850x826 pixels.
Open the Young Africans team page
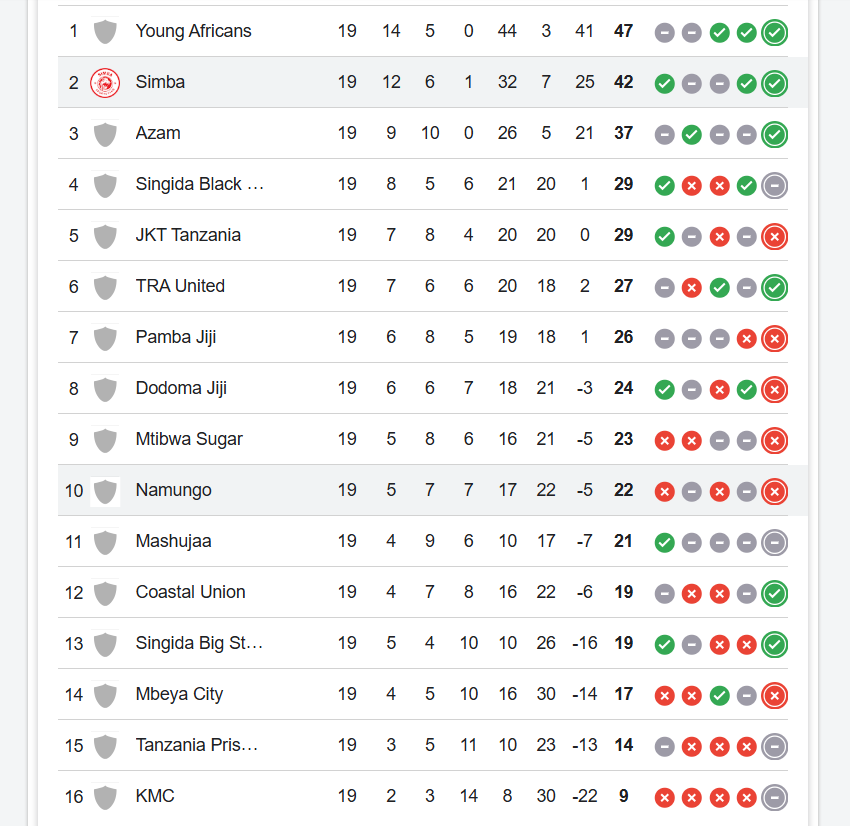193,31
